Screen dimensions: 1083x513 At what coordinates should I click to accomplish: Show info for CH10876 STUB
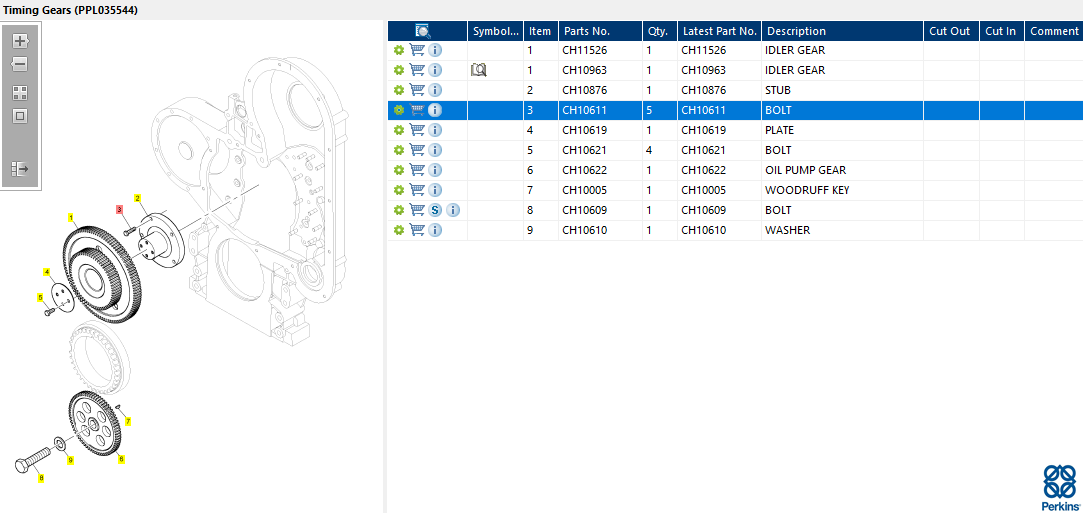coord(434,90)
